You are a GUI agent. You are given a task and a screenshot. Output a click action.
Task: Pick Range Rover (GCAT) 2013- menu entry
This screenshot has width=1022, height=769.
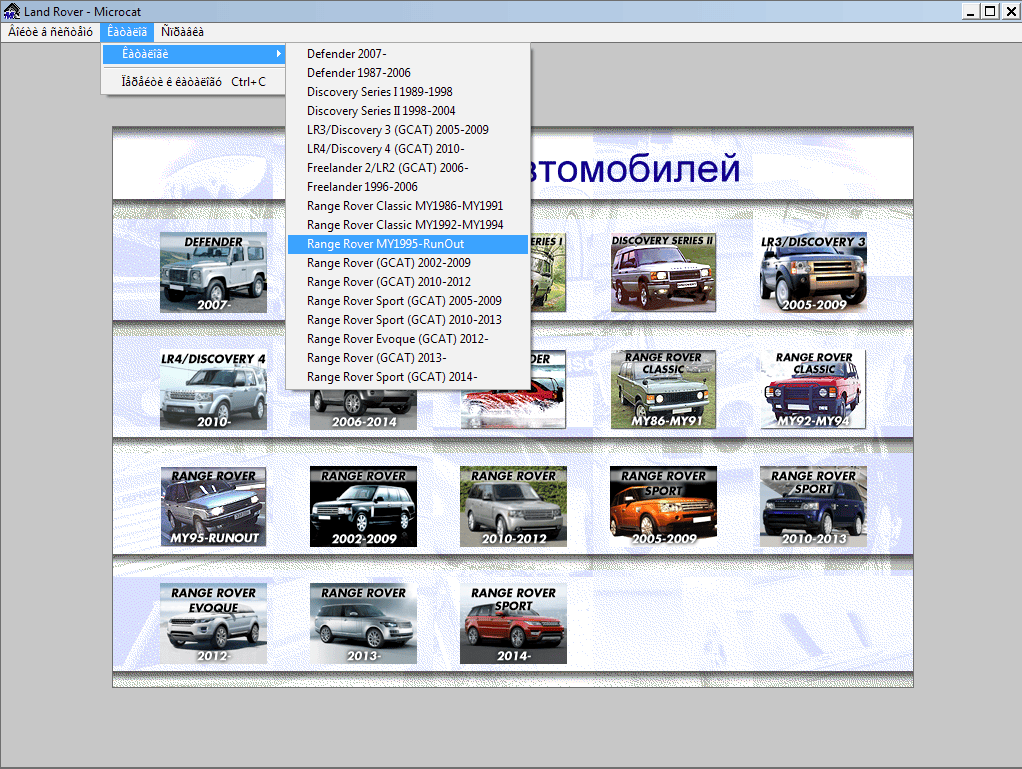pyautogui.click(x=407, y=358)
